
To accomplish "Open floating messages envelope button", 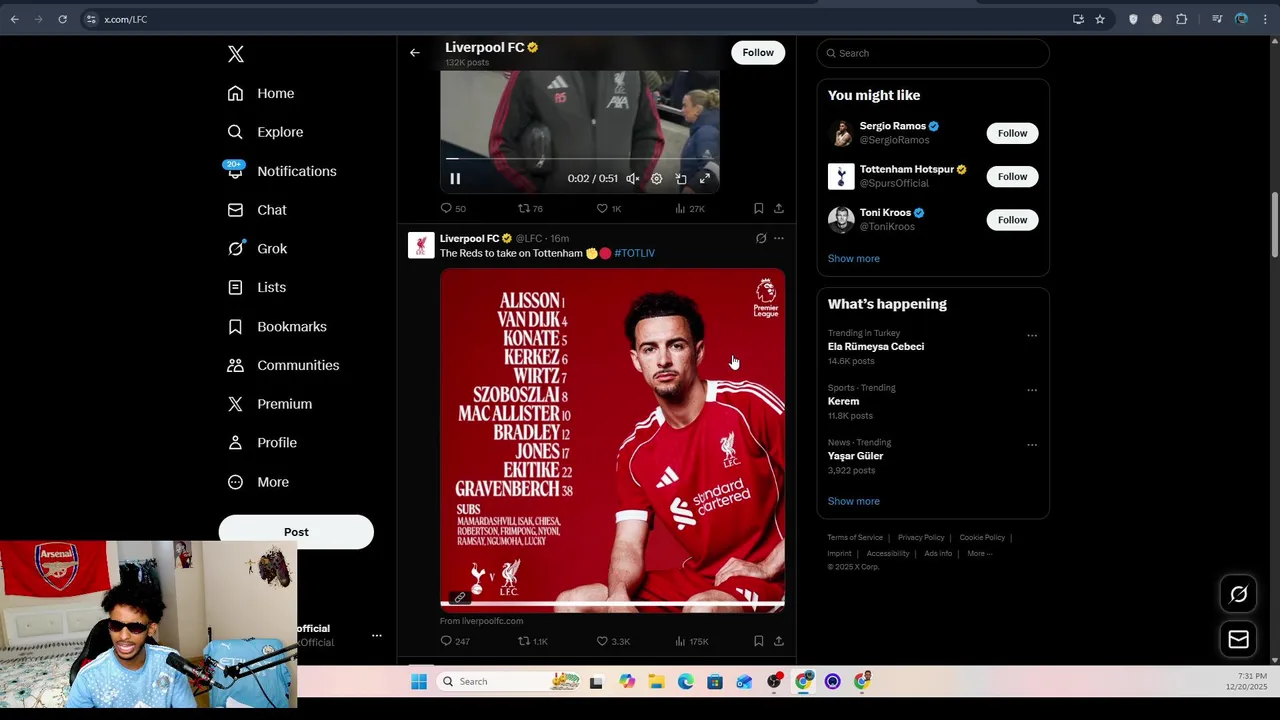I will 1238,640.
